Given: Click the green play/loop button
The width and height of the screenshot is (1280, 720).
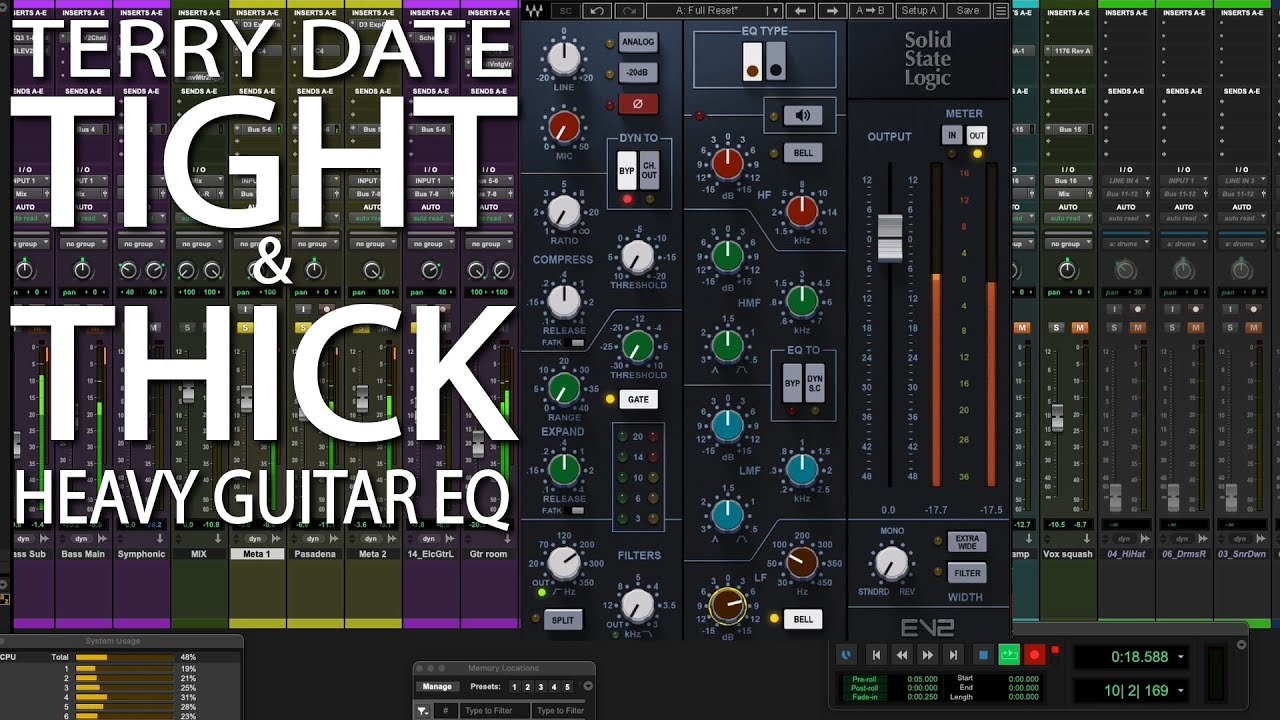Looking at the screenshot, I should coord(1009,655).
